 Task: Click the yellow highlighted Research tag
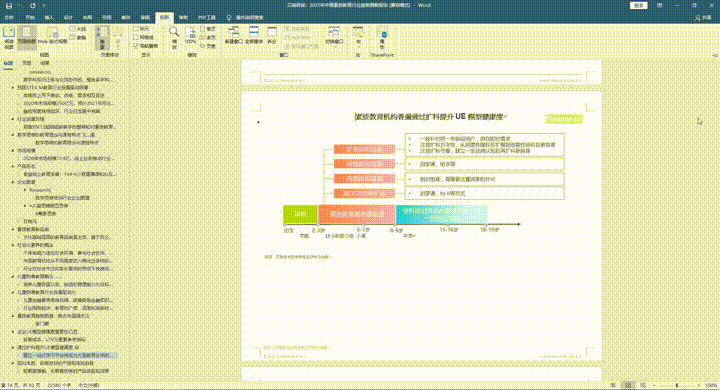pyautogui.click(x=564, y=119)
